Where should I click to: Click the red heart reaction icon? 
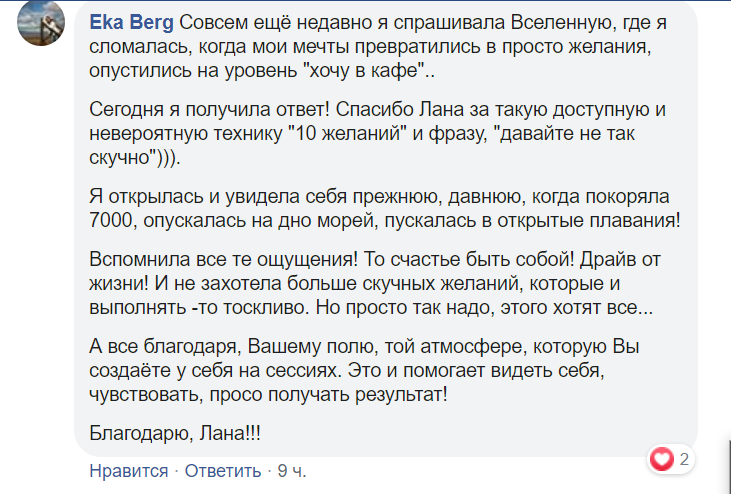(x=662, y=459)
